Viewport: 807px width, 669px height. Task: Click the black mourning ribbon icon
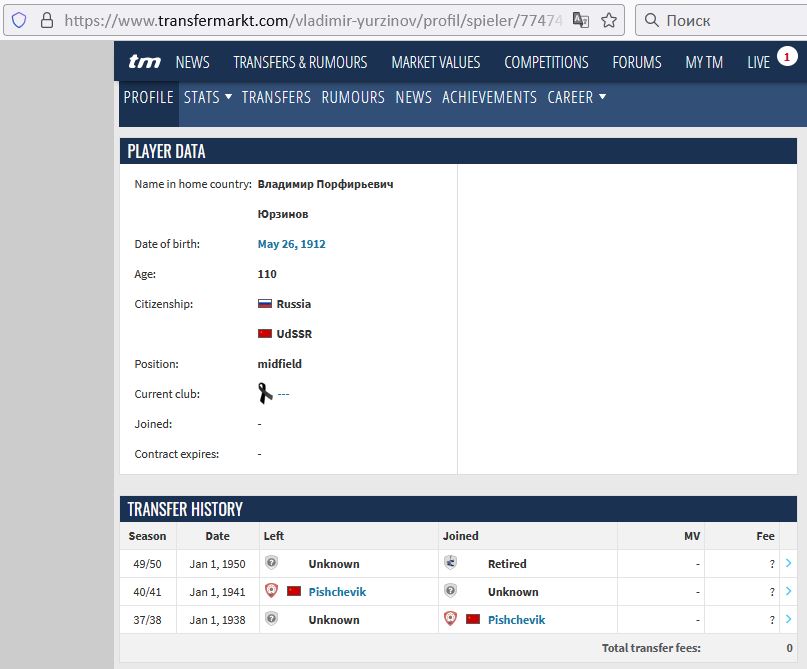pyautogui.click(x=265, y=393)
